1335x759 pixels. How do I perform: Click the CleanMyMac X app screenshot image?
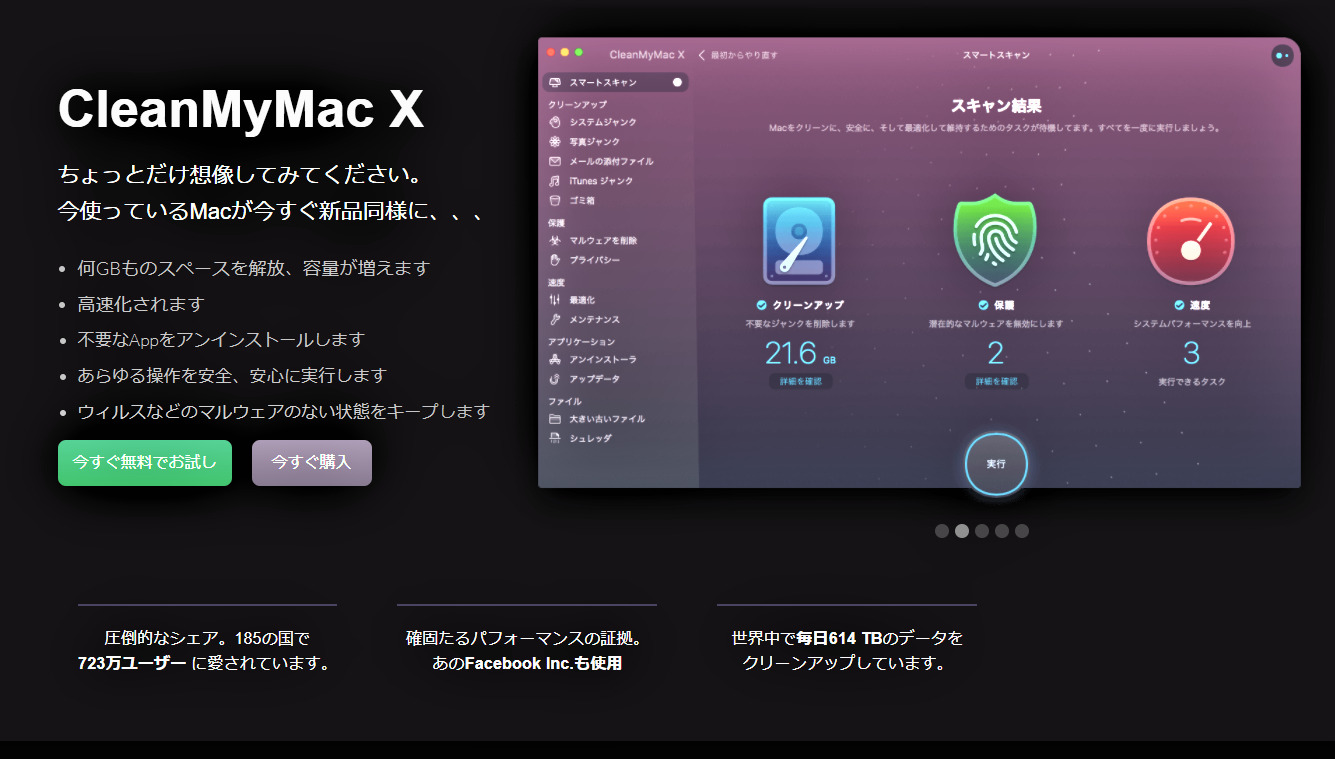click(919, 263)
